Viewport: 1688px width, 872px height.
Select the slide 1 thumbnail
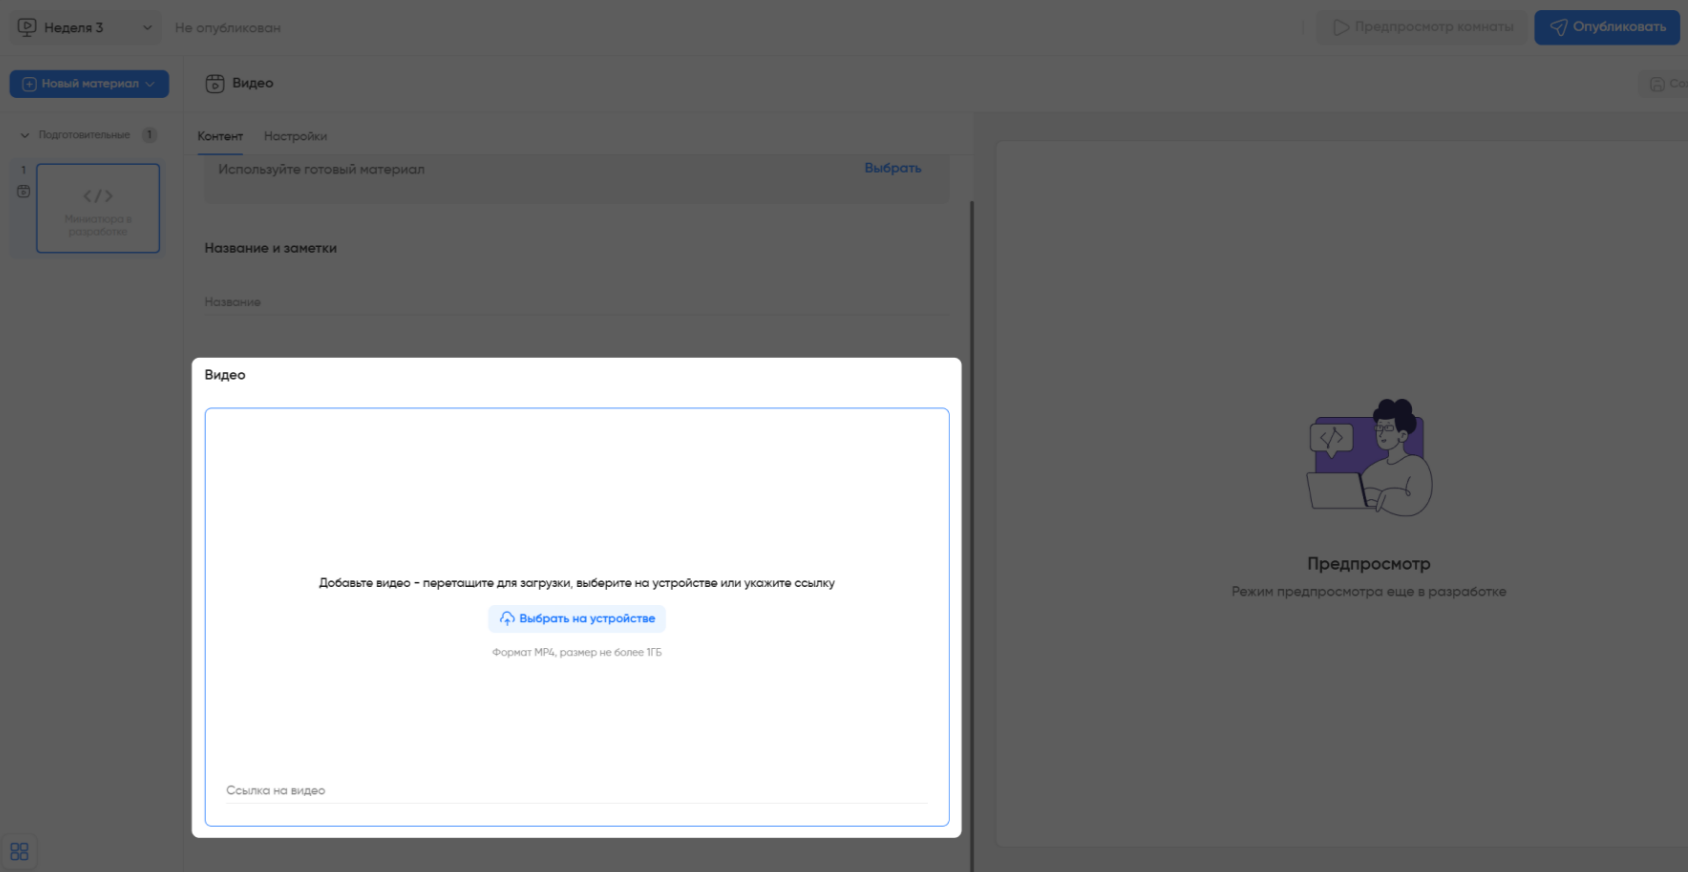[98, 208]
